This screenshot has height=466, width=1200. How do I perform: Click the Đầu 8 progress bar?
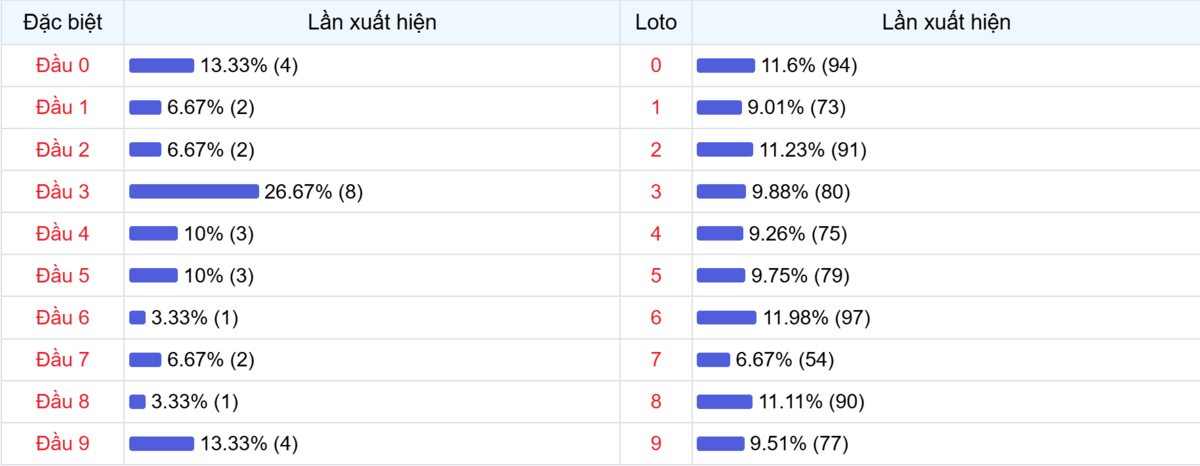pos(137,402)
